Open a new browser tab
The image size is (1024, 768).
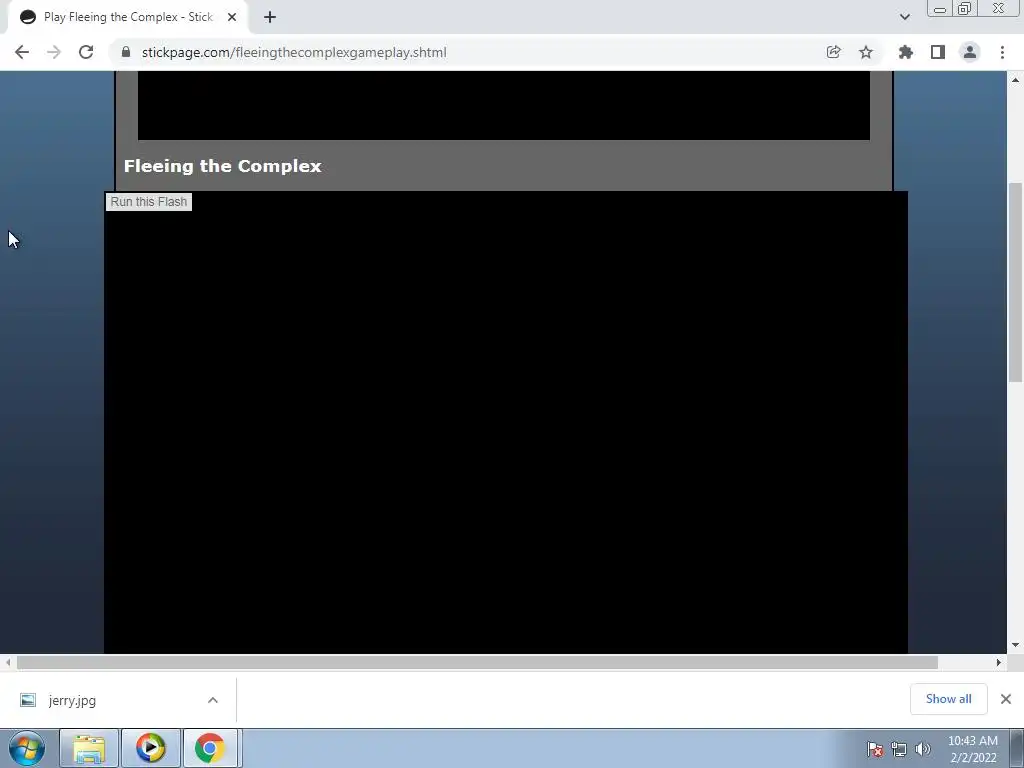point(270,17)
